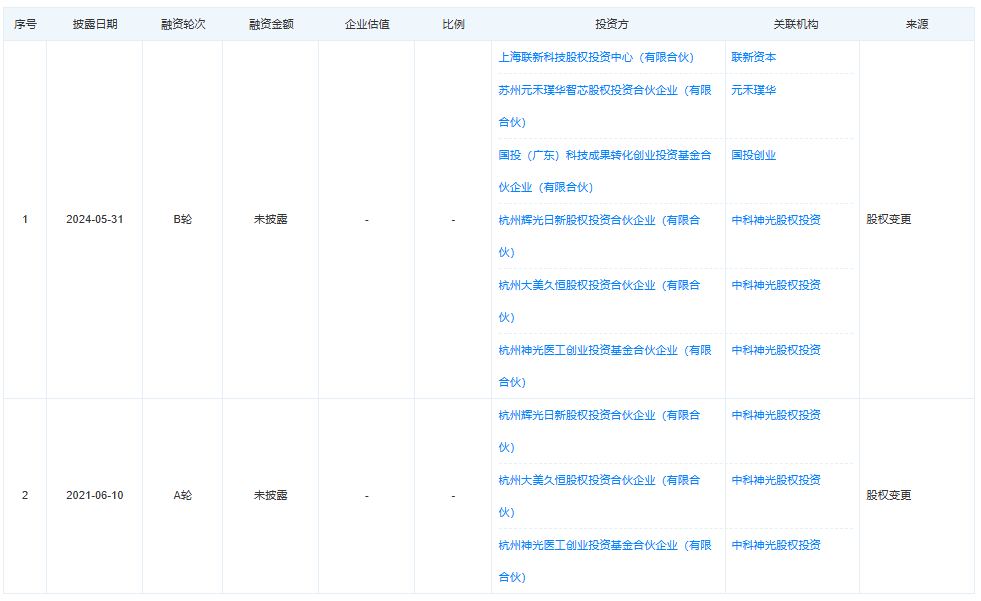
Task: Click the 投资方 column header
Action: click(611, 24)
